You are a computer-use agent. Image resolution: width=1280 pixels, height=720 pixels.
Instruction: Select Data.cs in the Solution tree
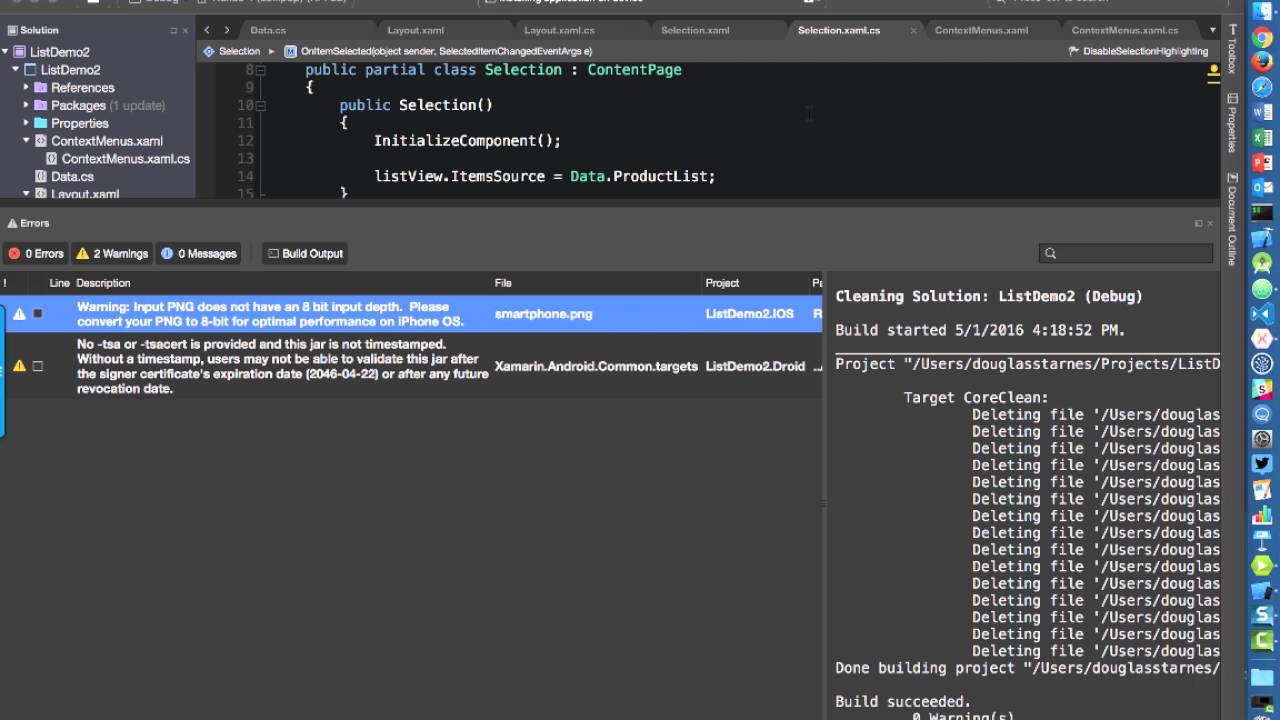(72, 177)
